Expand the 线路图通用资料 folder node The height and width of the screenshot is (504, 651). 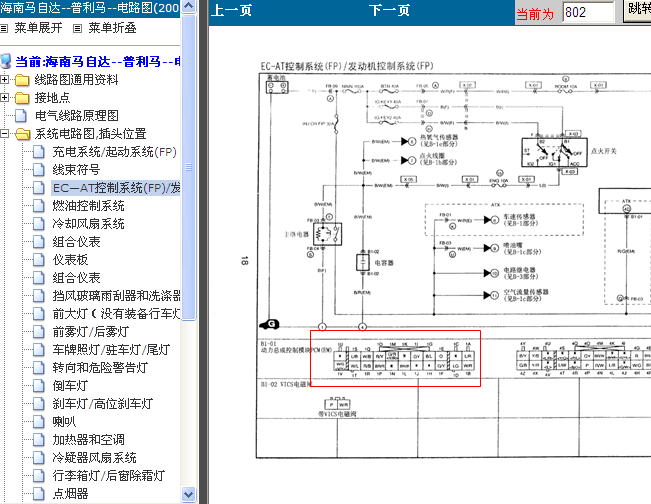coord(4,79)
